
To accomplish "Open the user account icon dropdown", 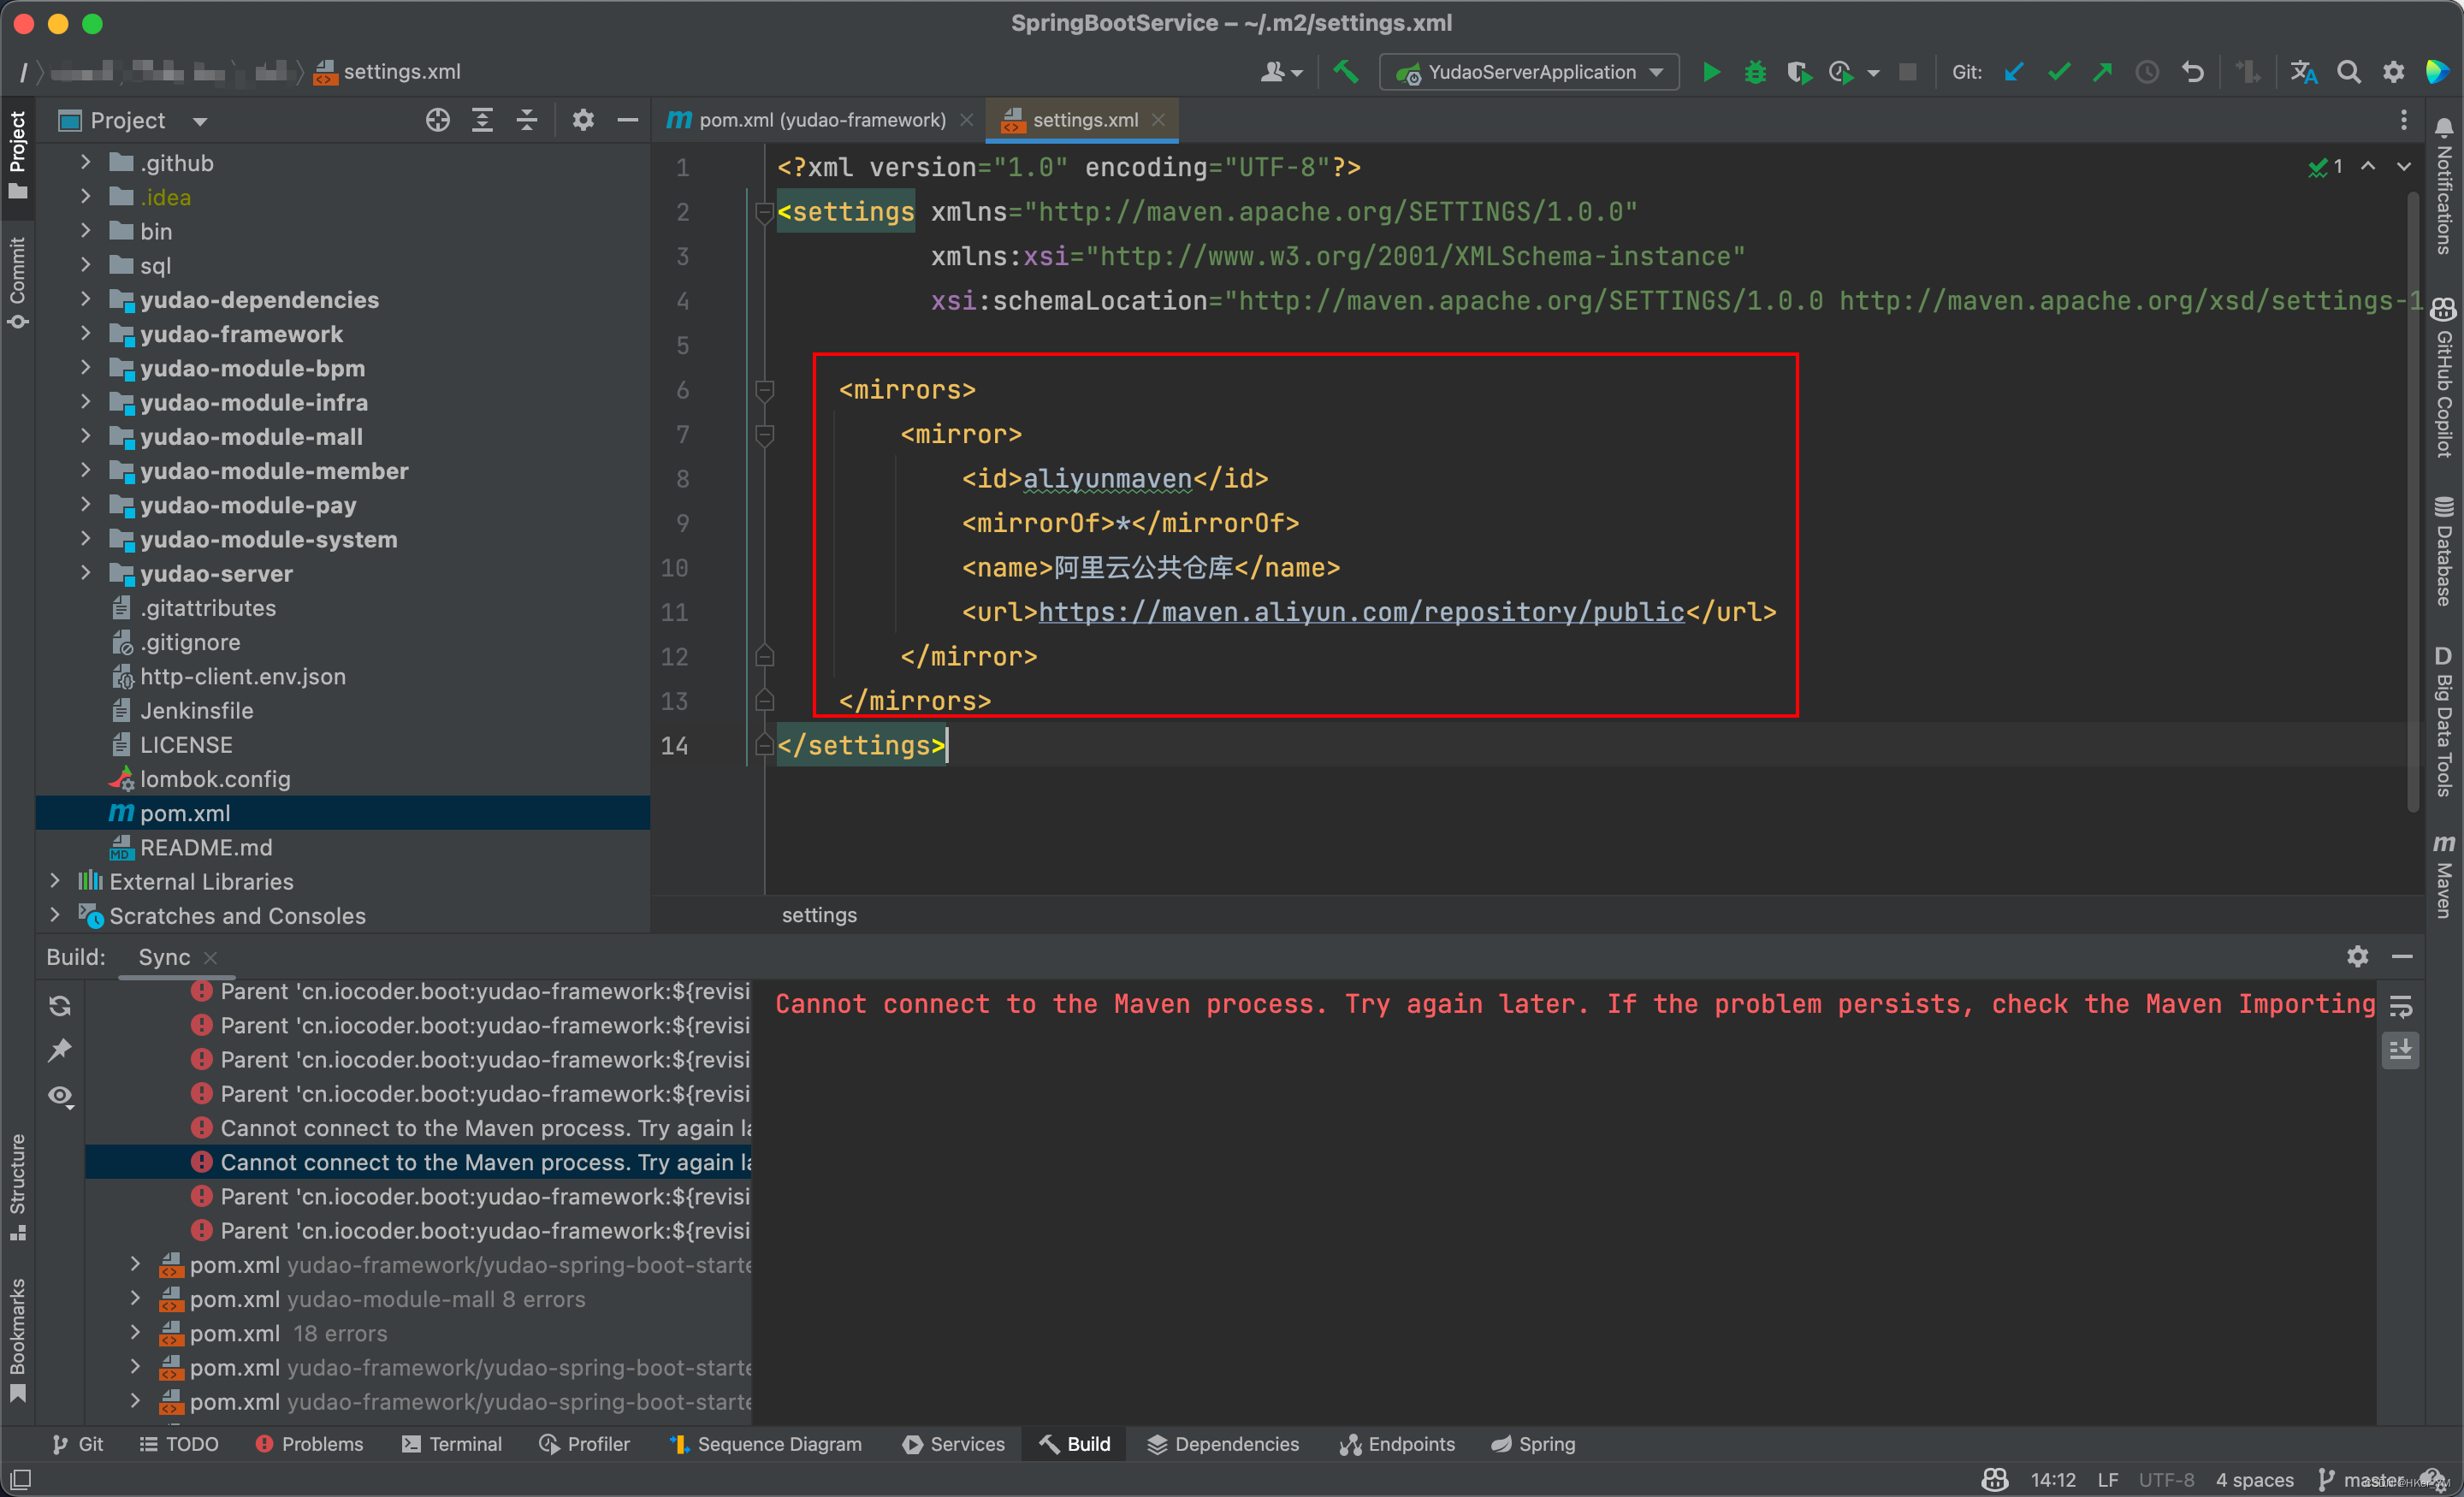I will [1281, 72].
